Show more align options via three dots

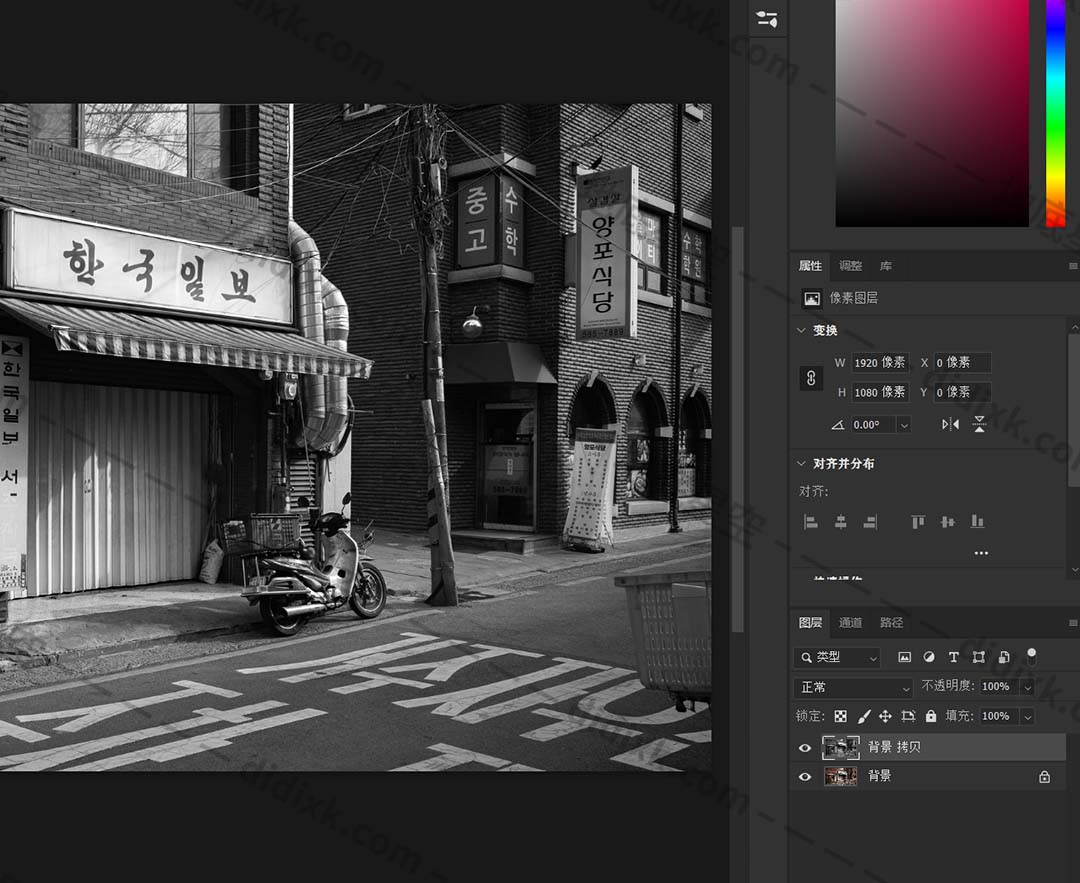coord(982,552)
